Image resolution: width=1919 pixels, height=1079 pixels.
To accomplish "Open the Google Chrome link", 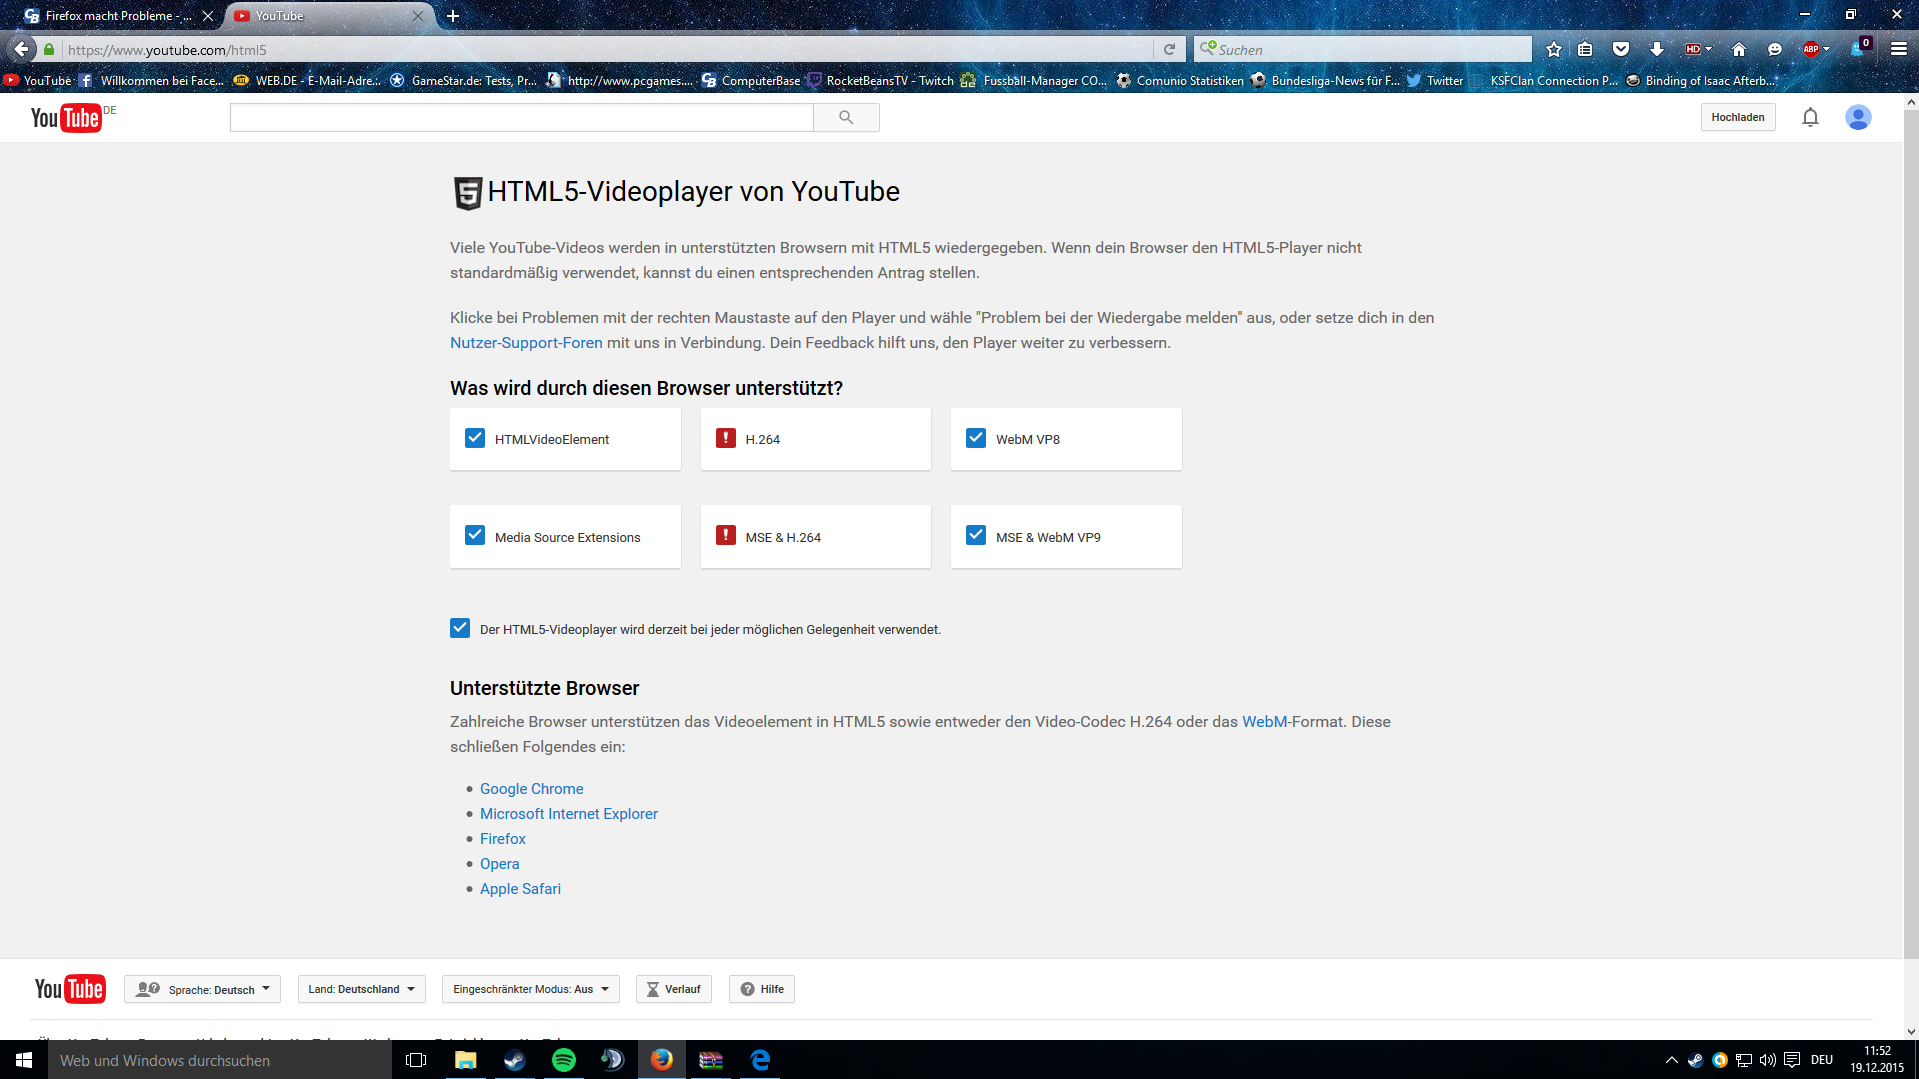I will 531,788.
